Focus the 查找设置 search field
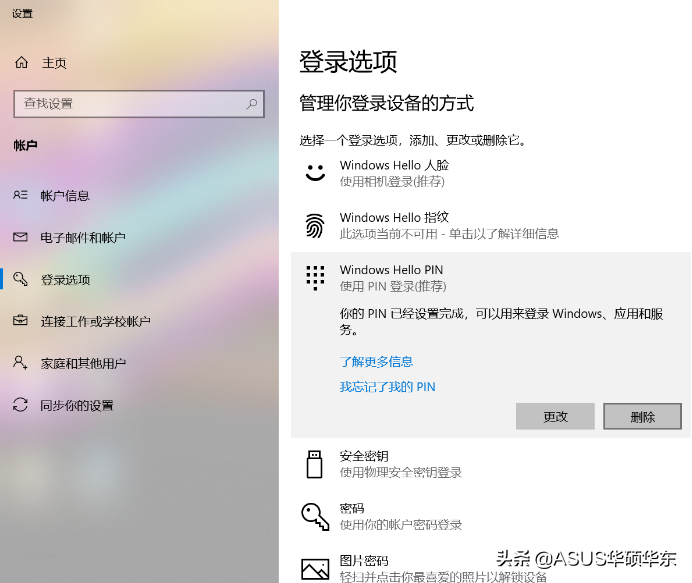This screenshot has width=692, height=583. point(139,104)
